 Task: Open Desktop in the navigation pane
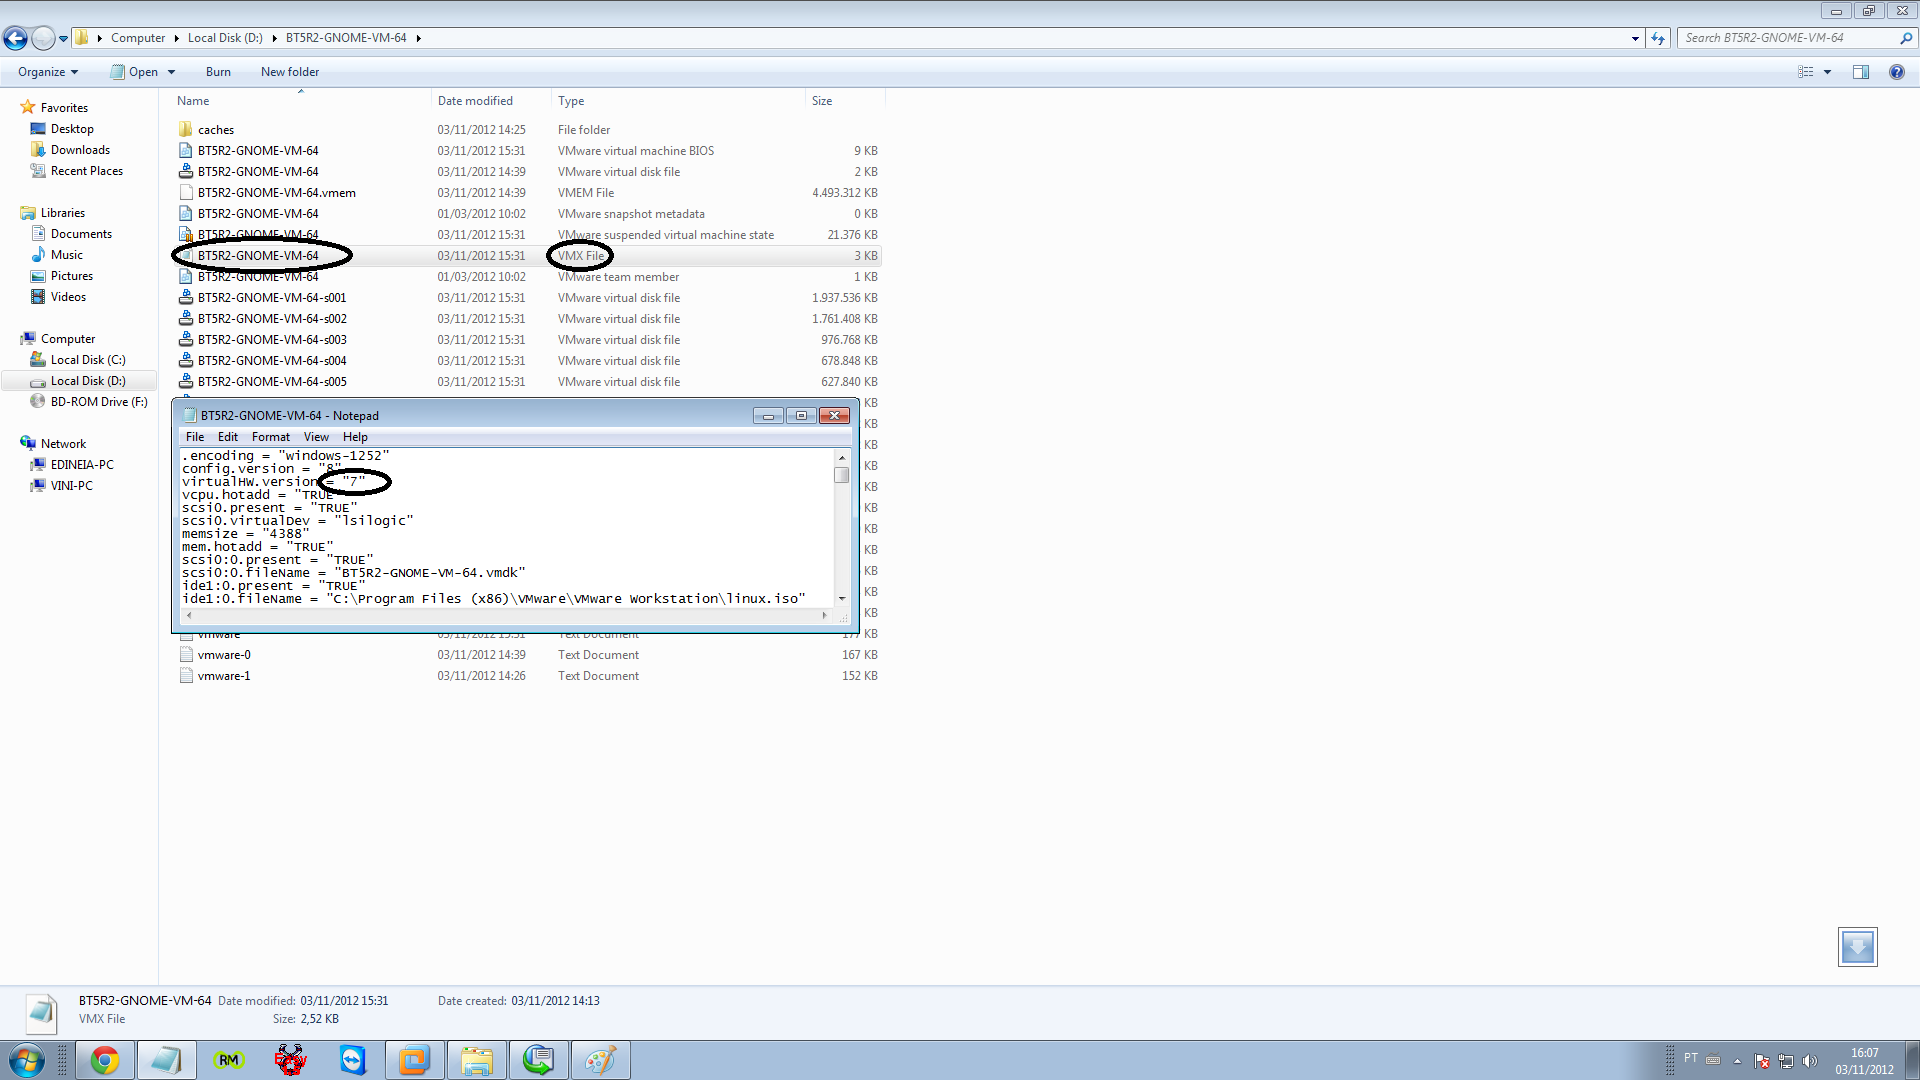click(x=72, y=129)
